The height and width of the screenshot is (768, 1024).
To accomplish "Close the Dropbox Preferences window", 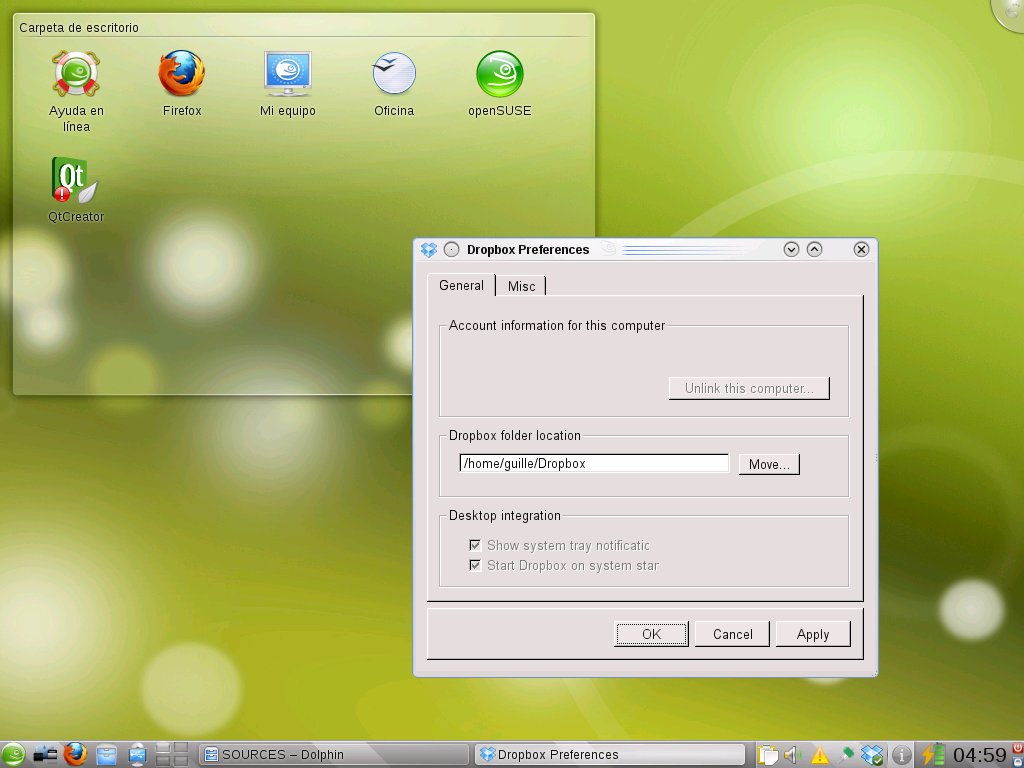I will [861, 249].
